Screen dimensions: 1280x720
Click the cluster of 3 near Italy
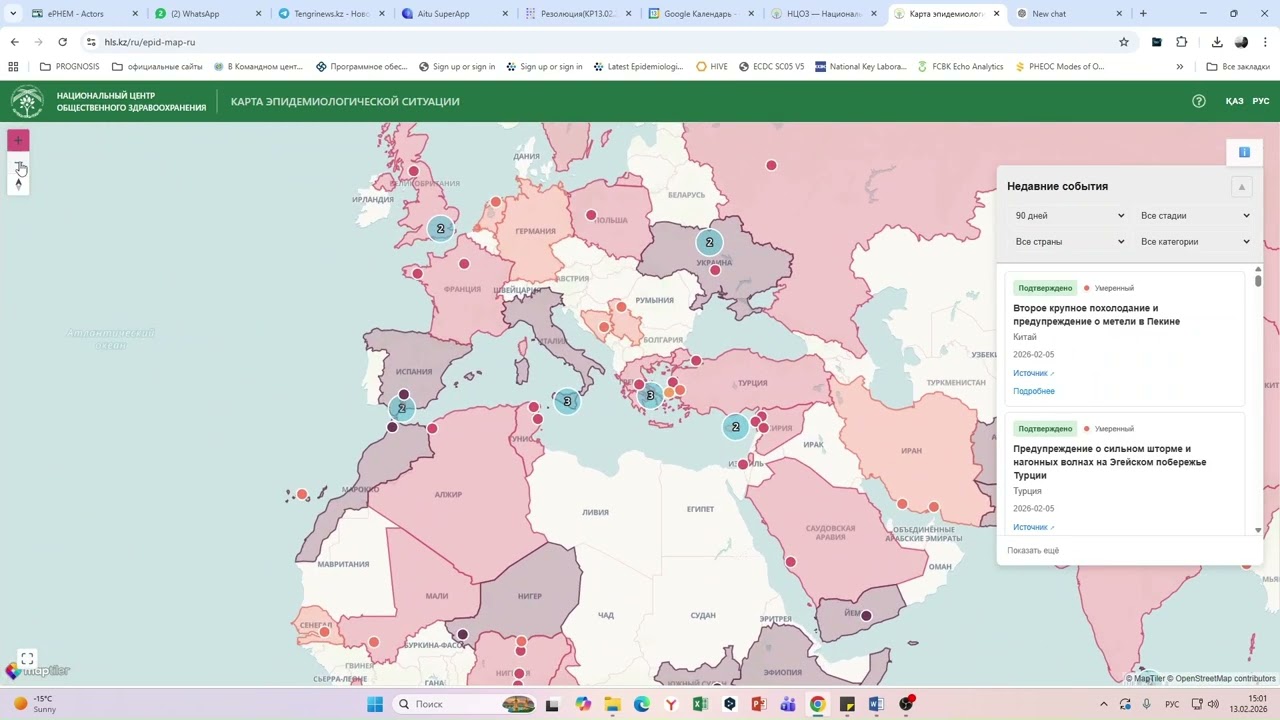pyautogui.click(x=567, y=402)
